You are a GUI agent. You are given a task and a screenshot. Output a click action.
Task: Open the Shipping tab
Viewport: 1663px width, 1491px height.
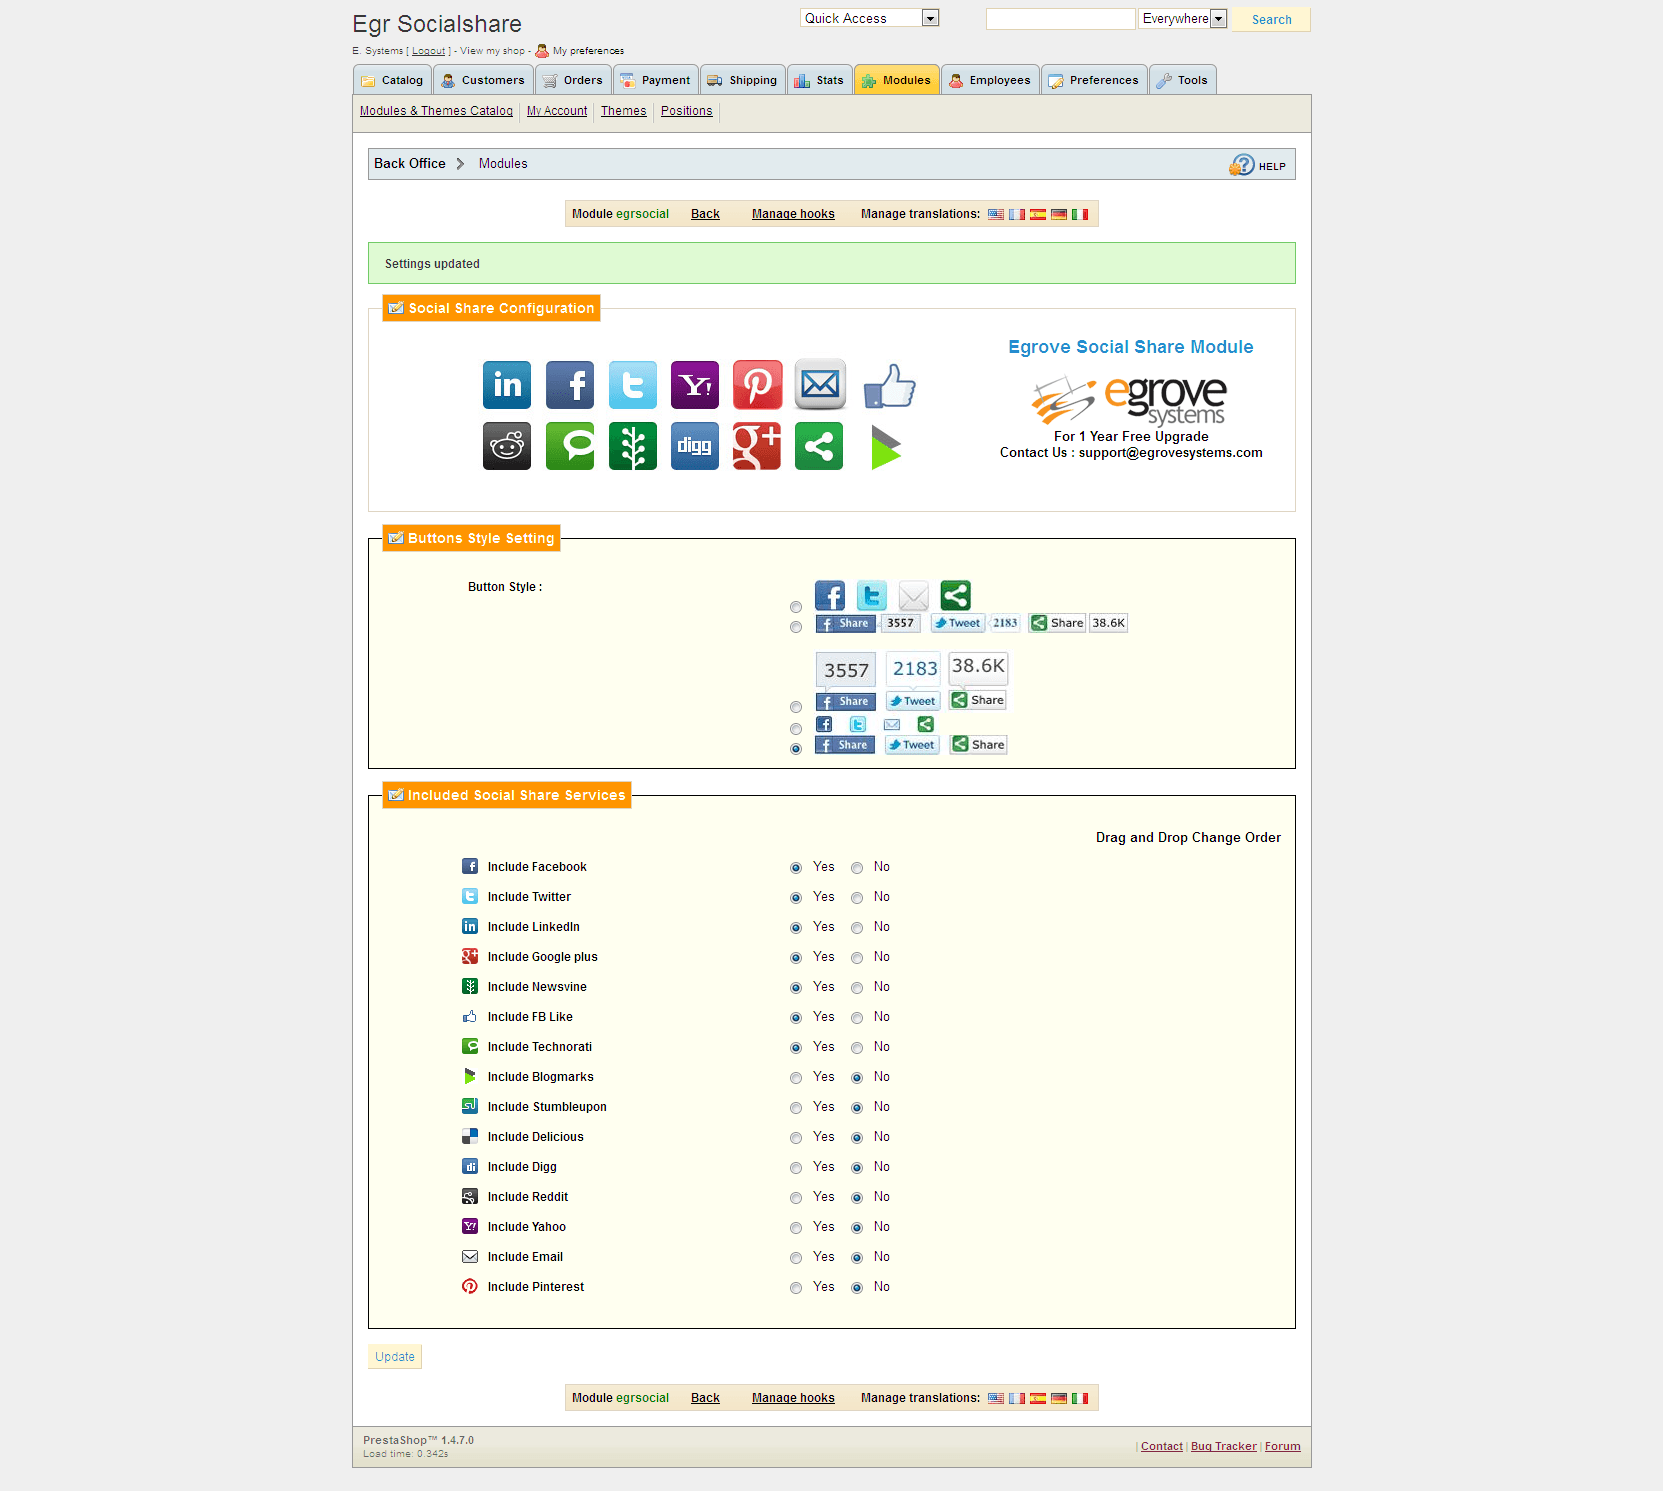point(743,80)
